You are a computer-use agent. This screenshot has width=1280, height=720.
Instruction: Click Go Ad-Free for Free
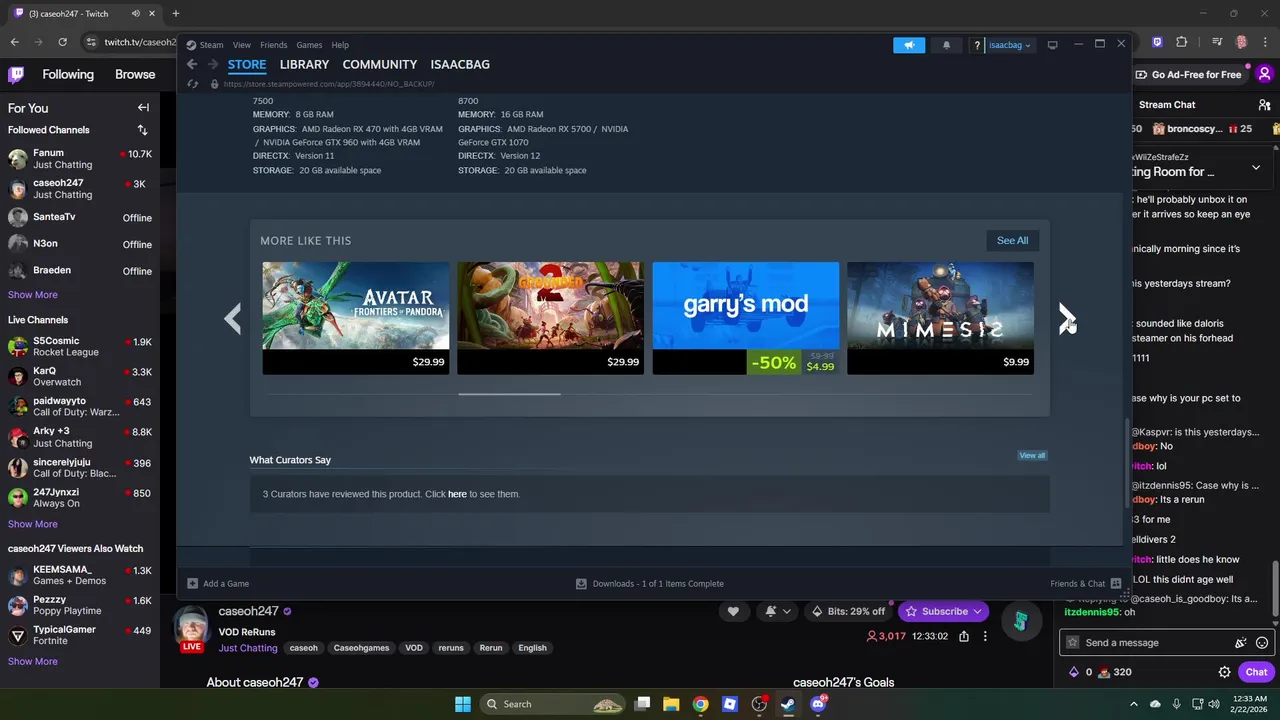click(1187, 74)
